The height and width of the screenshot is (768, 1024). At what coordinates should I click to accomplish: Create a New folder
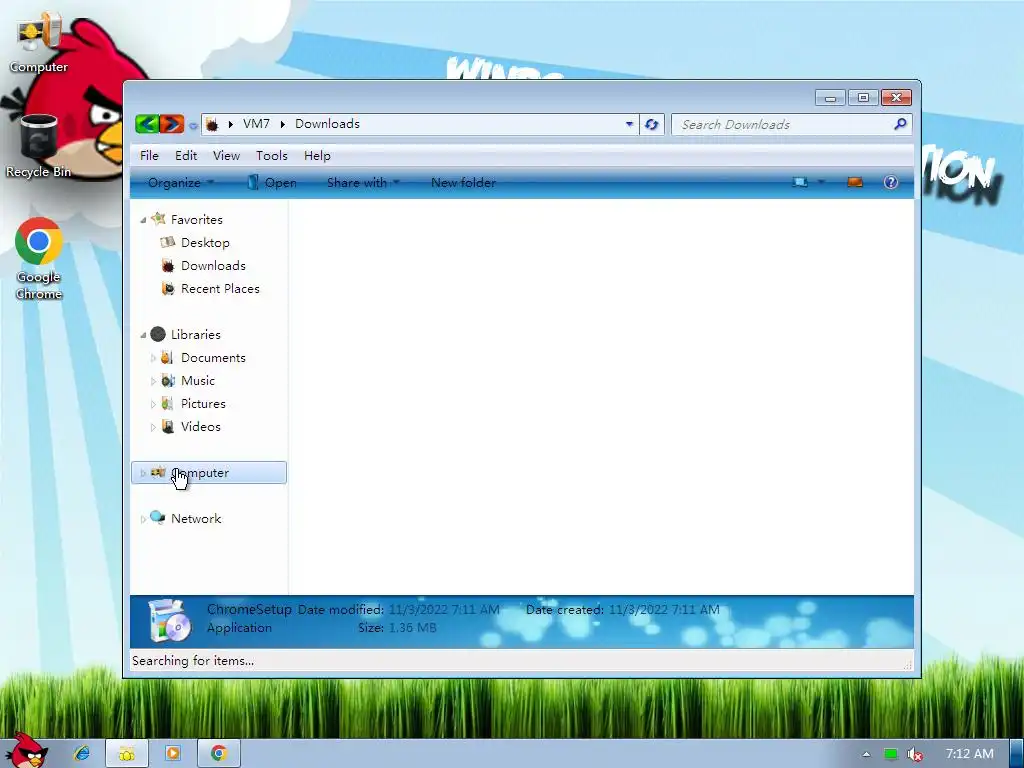[463, 183]
